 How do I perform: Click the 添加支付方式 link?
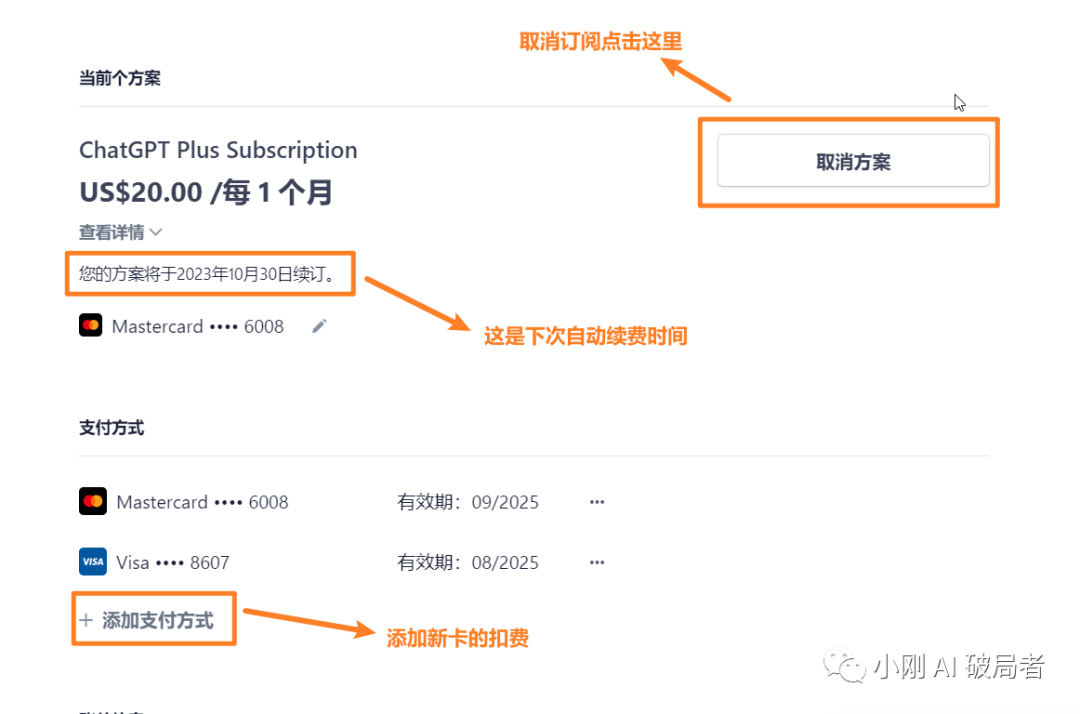[x=158, y=620]
